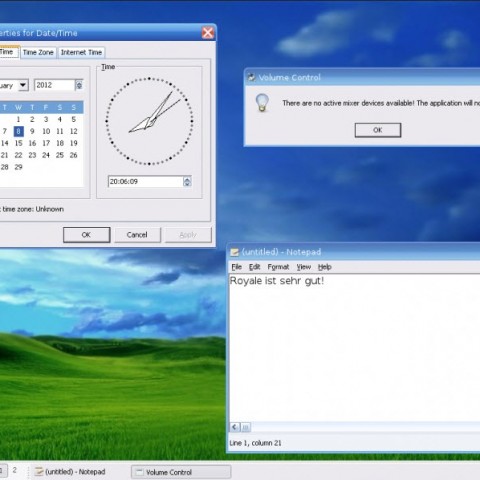Select day 2 in the calendar
480x480 pixels.
click(x=32, y=119)
